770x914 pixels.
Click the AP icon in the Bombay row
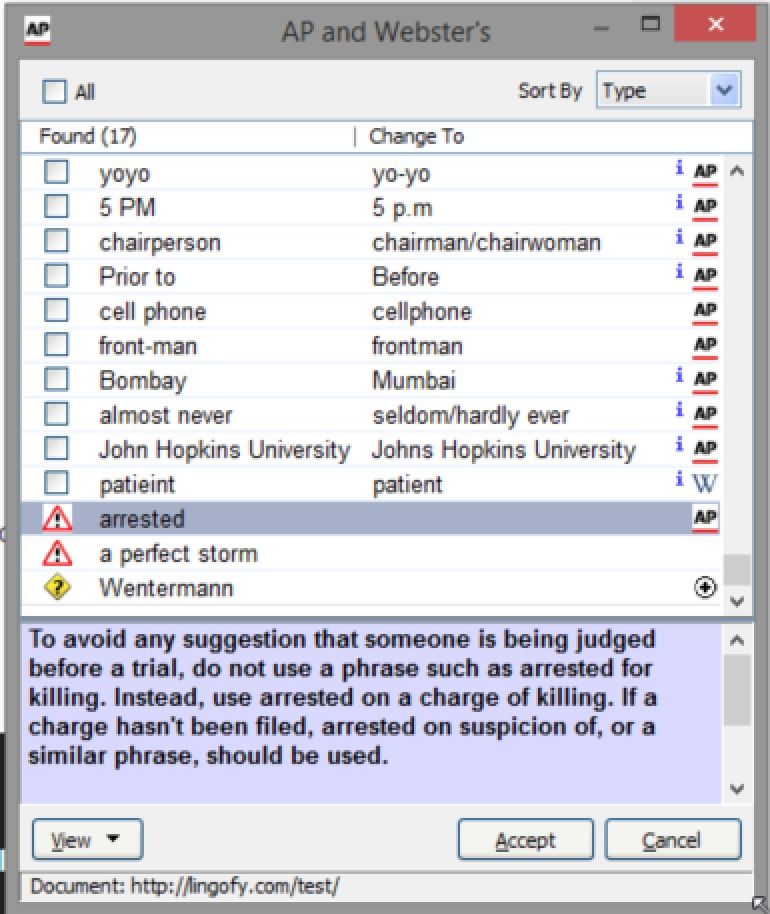click(705, 380)
